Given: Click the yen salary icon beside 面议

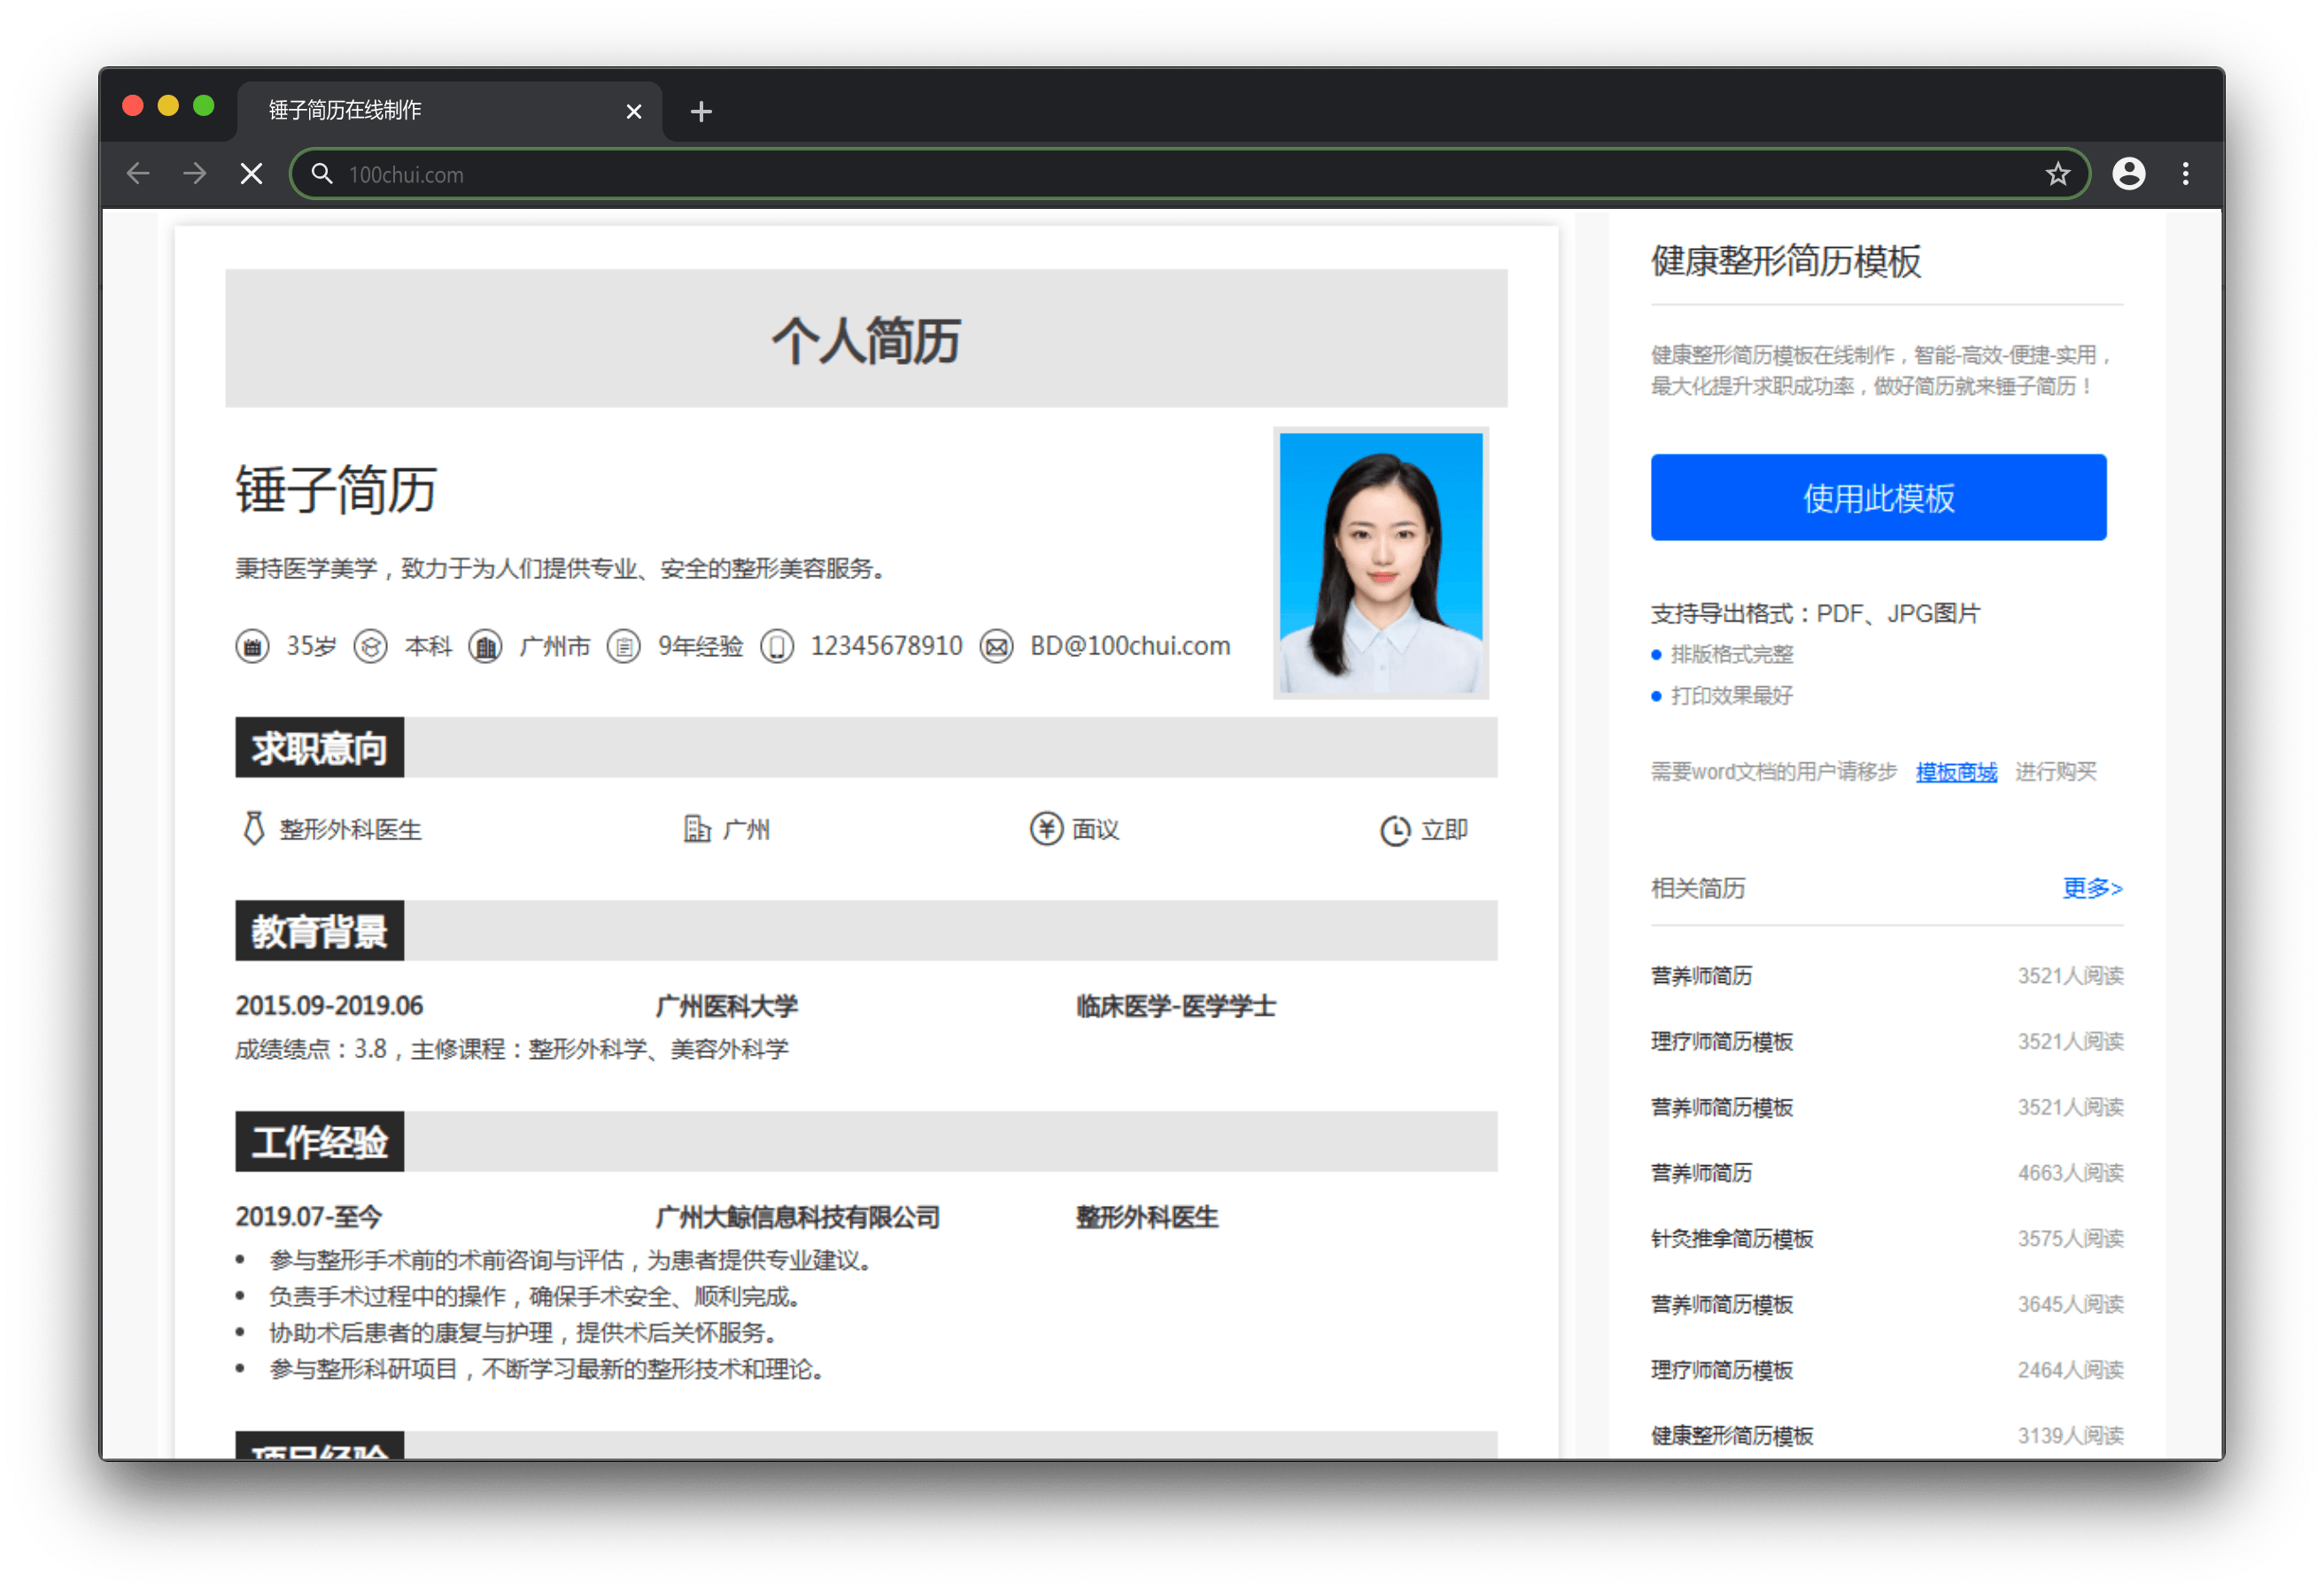Looking at the screenshot, I should [x=1046, y=829].
